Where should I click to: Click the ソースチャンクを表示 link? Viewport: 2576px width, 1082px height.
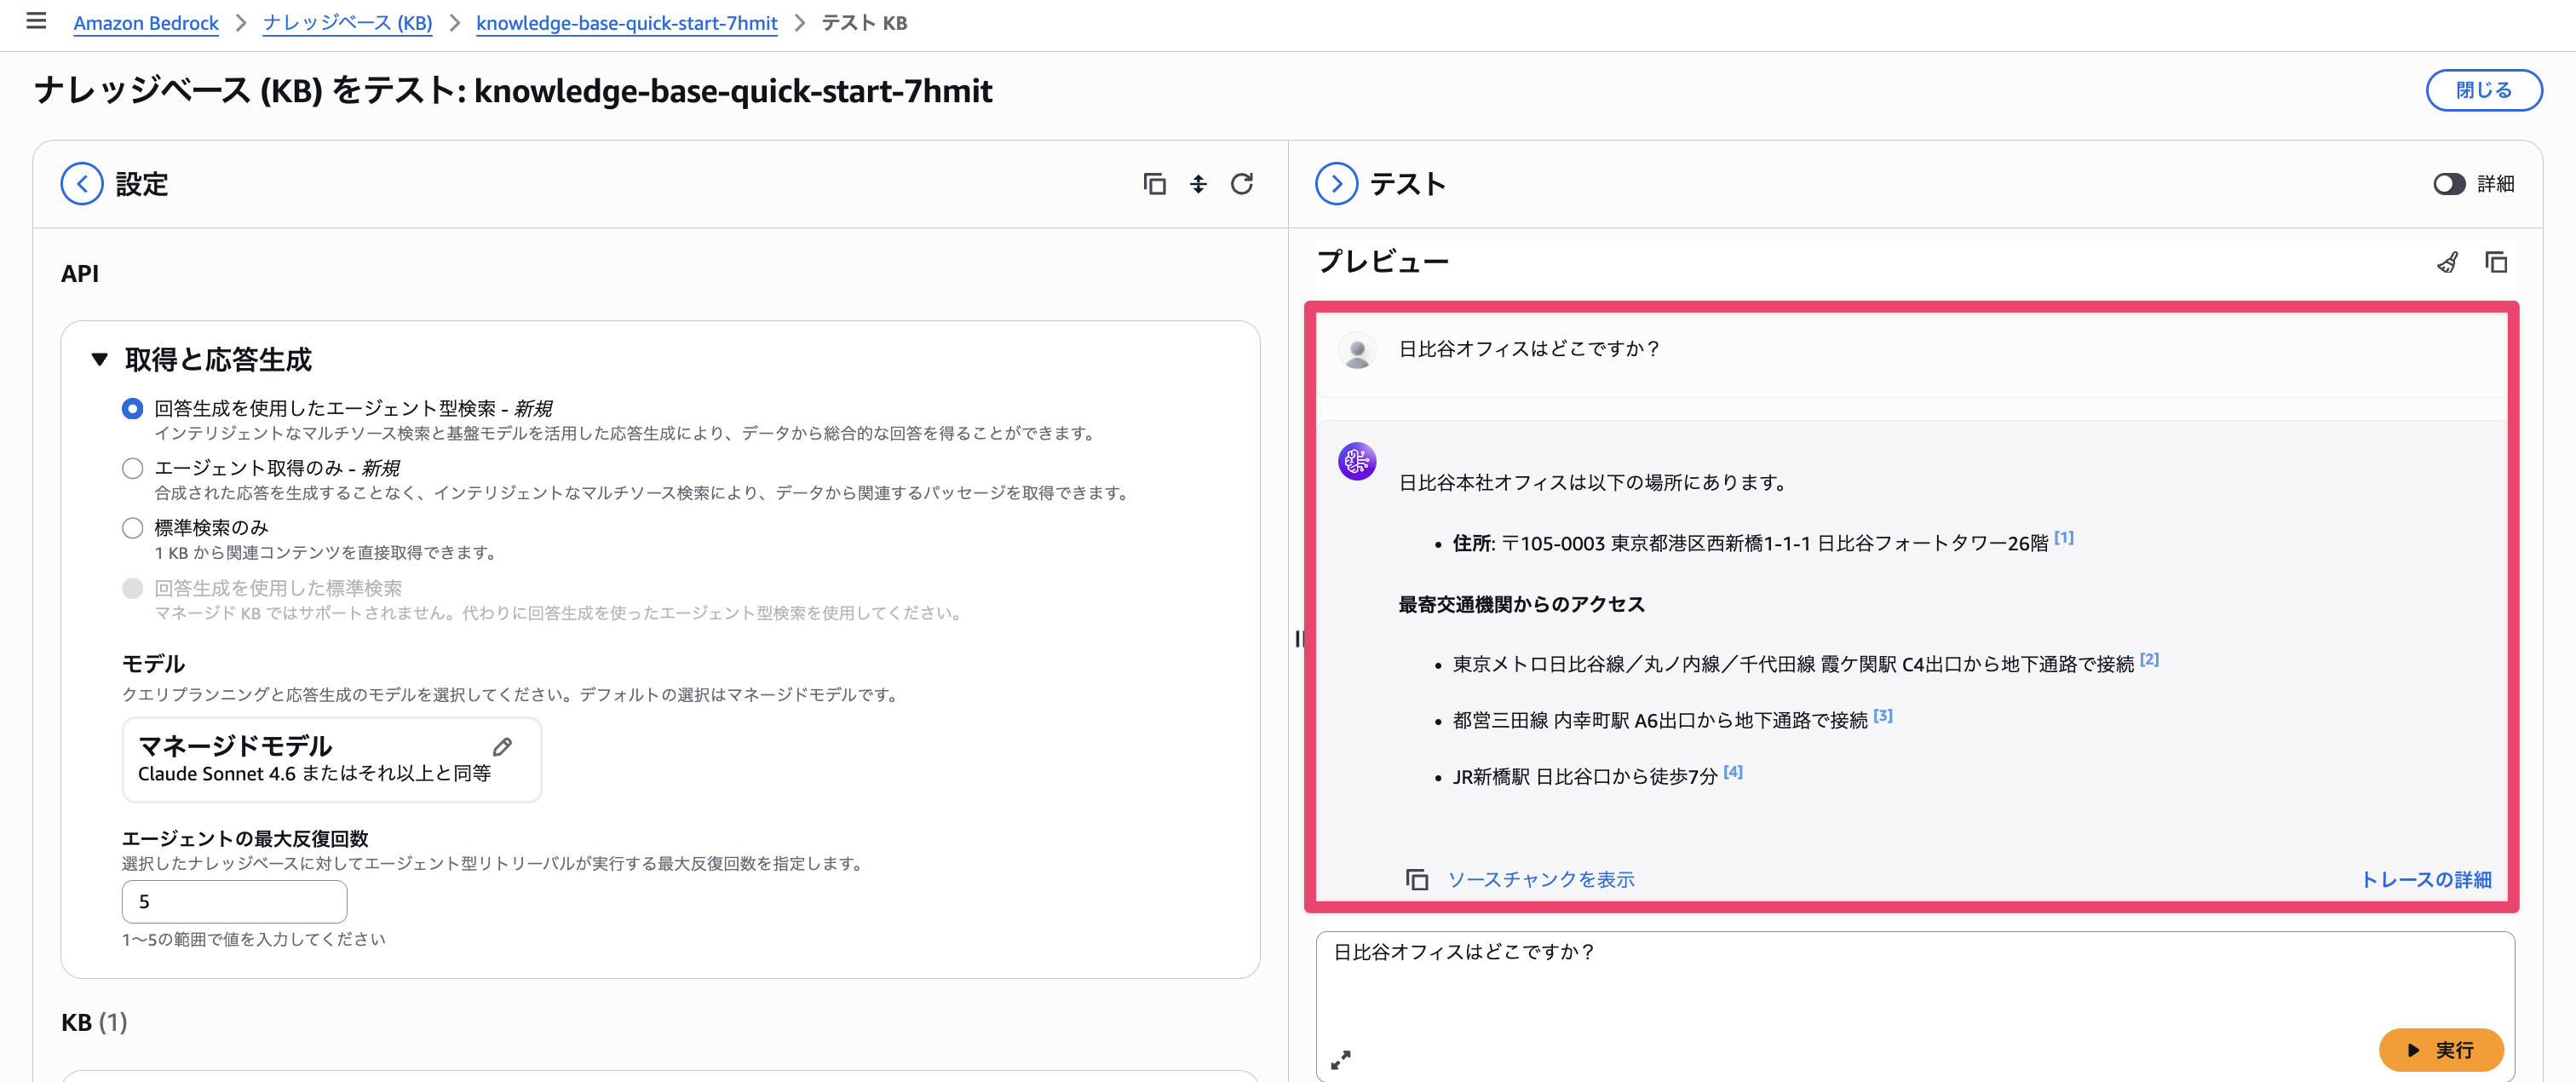pos(1541,880)
